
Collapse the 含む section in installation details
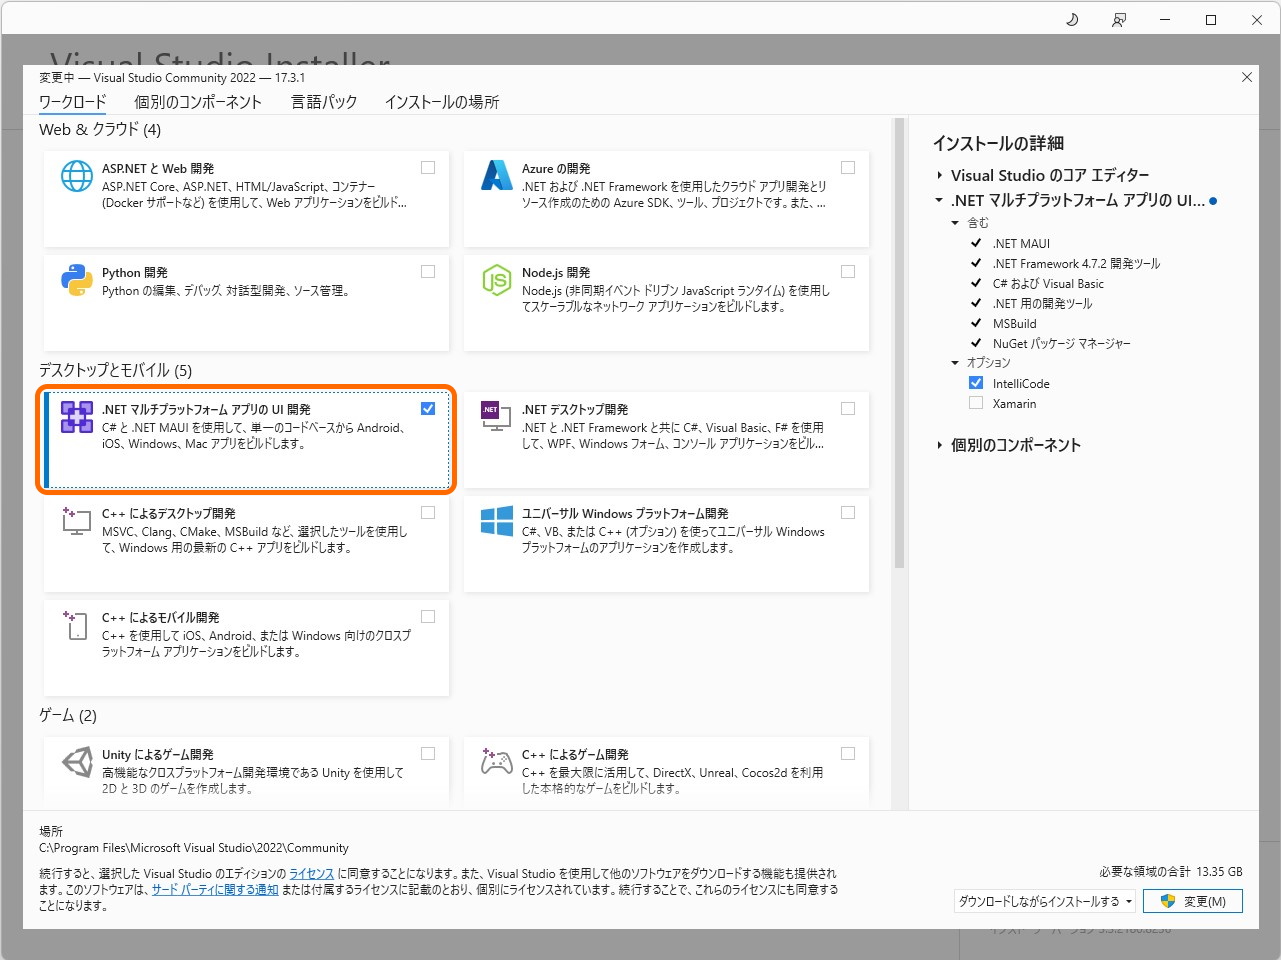(x=955, y=222)
